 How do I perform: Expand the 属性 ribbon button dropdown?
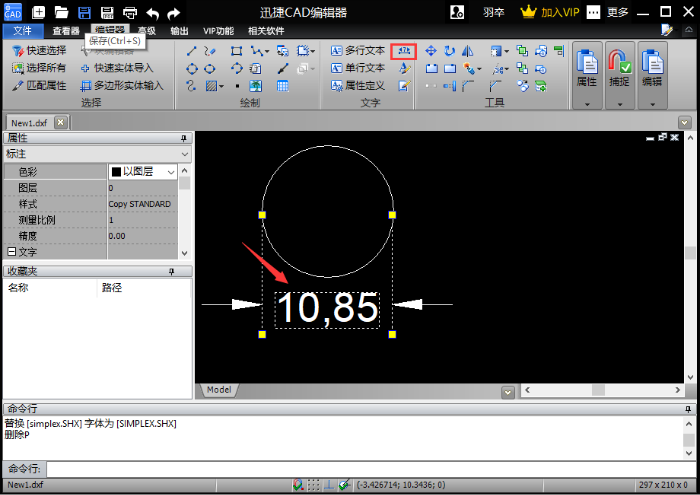coord(587,104)
